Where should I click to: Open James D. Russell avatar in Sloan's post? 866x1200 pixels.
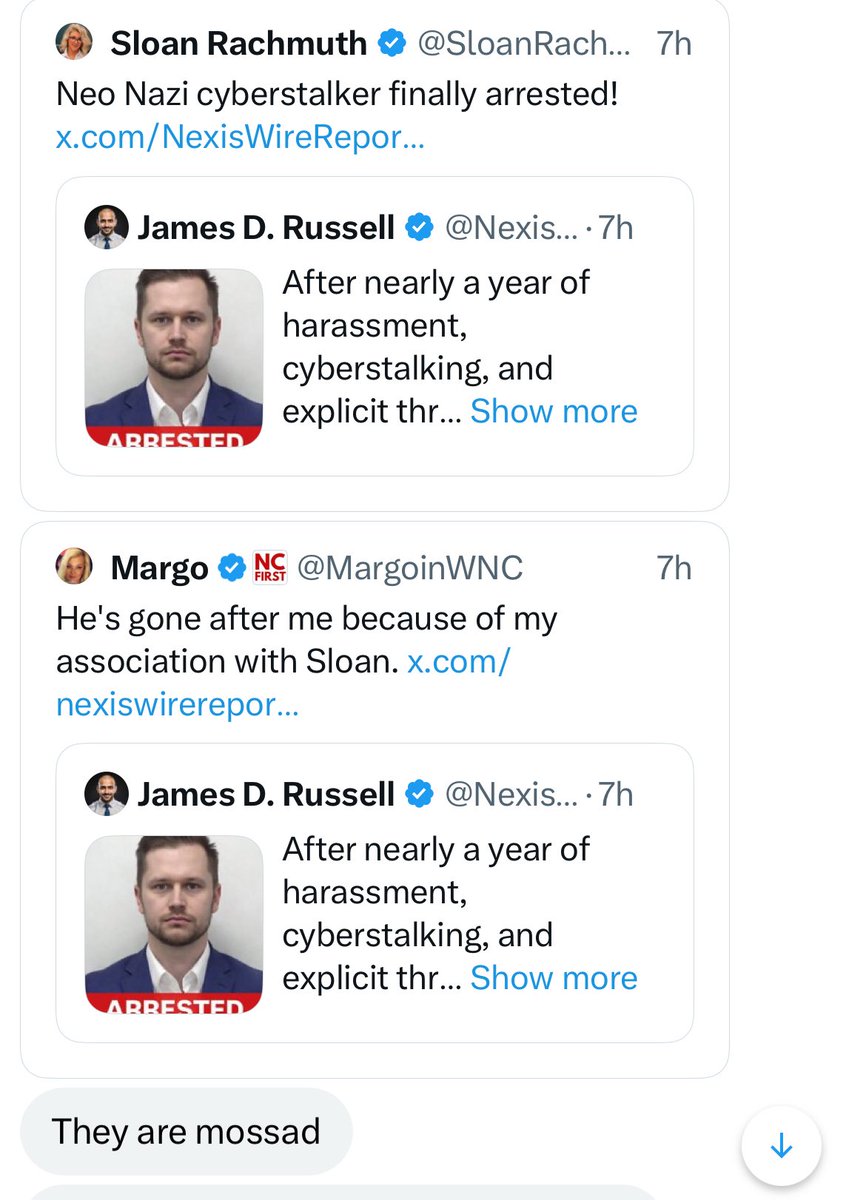pos(106,228)
